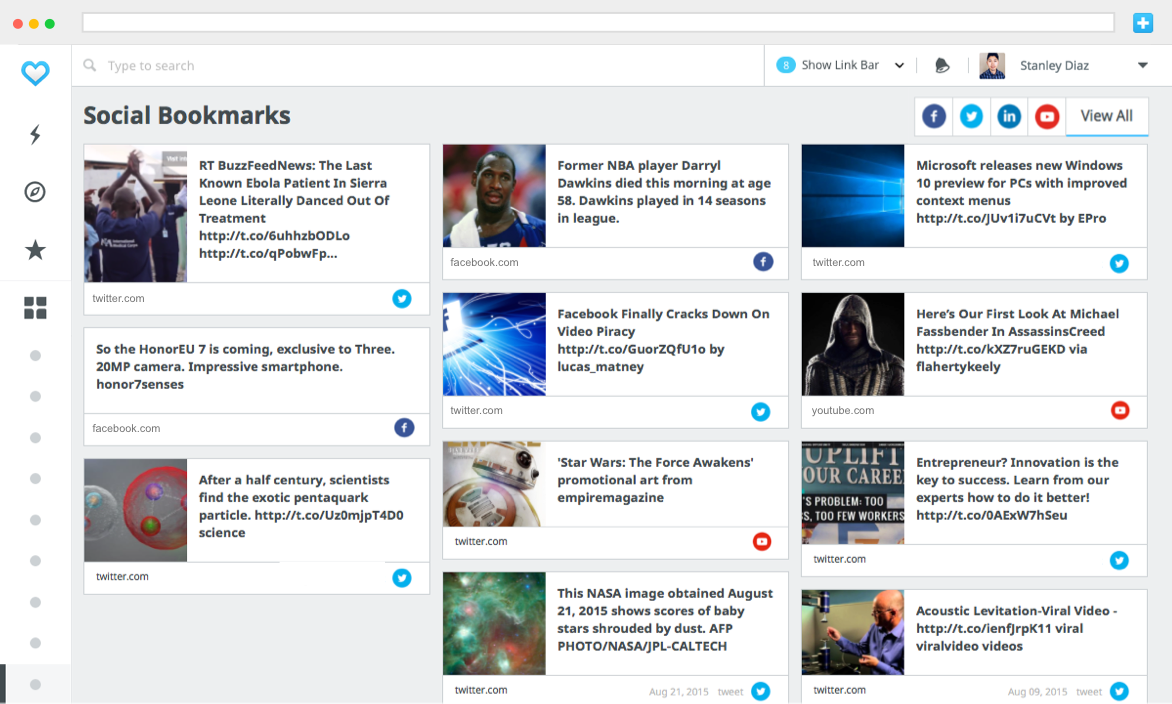Open the grid dashboard icon in sidebar
This screenshot has height=704, width=1172.
[x=35, y=308]
